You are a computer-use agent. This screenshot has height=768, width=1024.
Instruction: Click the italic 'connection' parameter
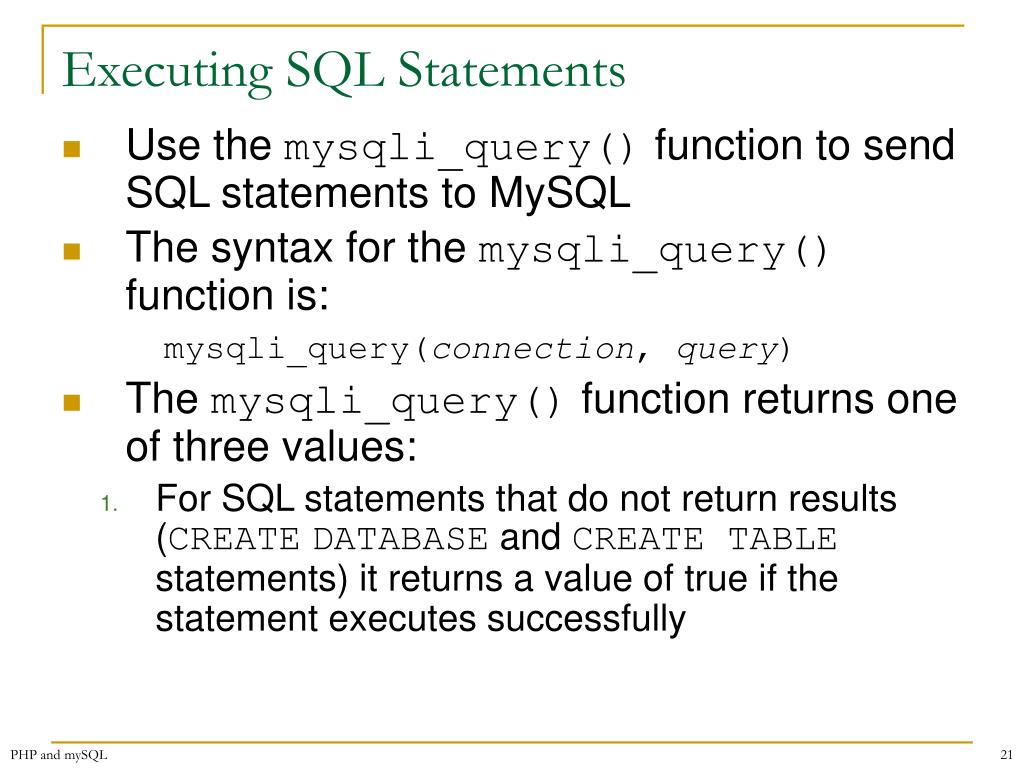pyautogui.click(x=534, y=349)
